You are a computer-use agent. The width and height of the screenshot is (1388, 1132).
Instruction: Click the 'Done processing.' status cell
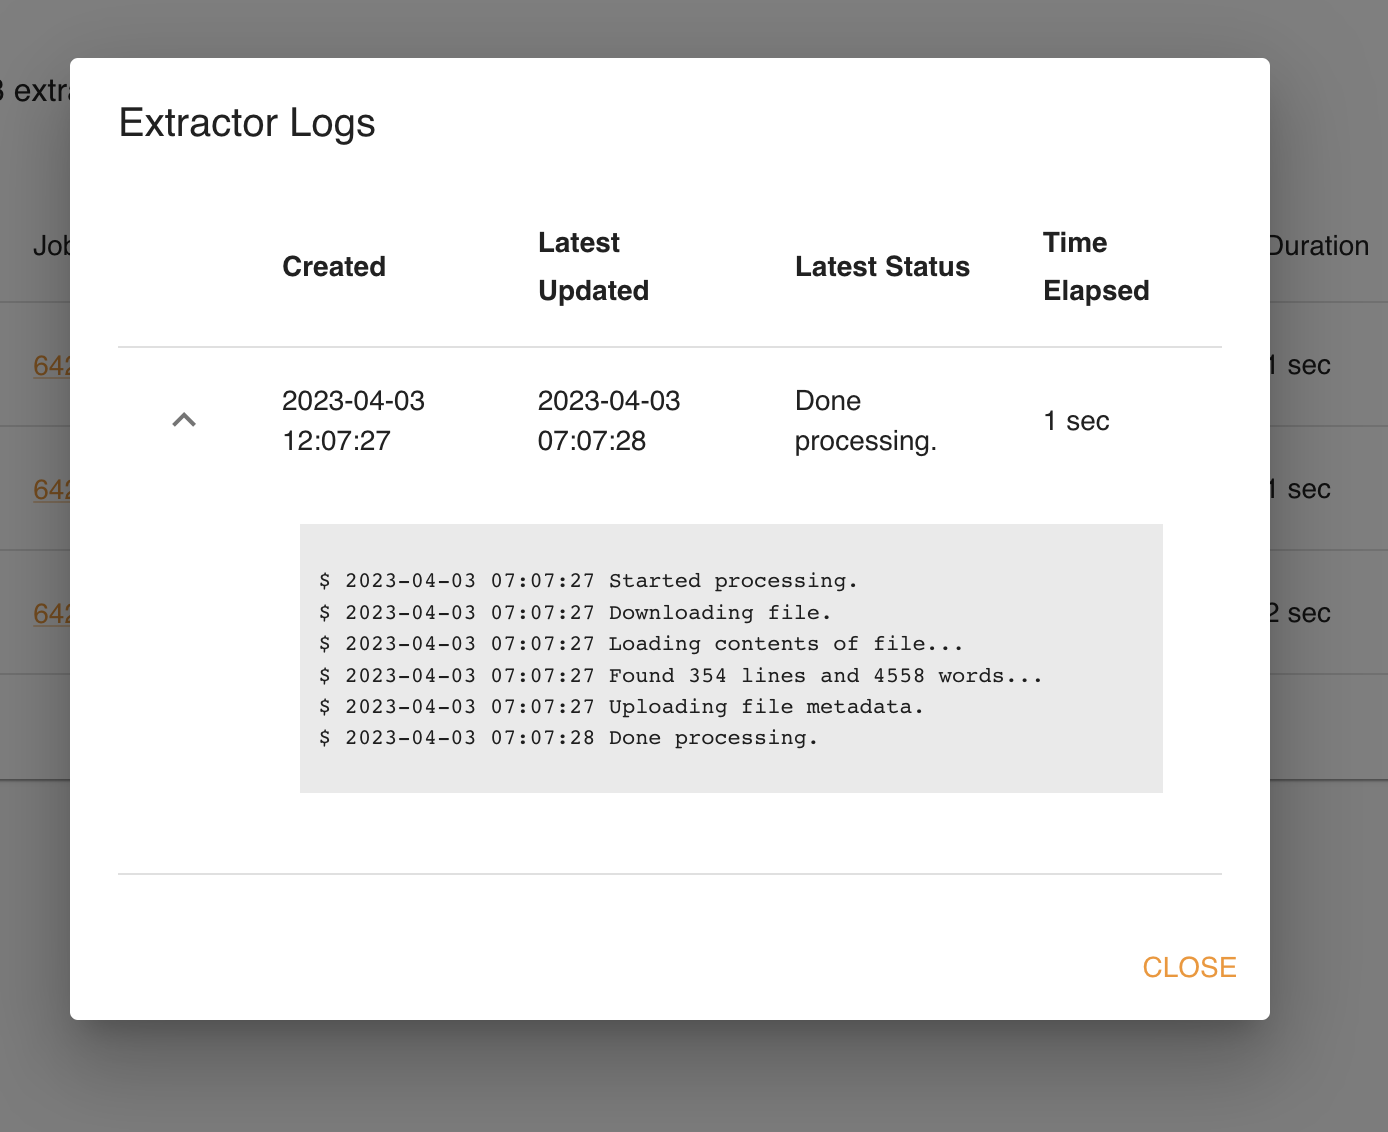(x=866, y=421)
